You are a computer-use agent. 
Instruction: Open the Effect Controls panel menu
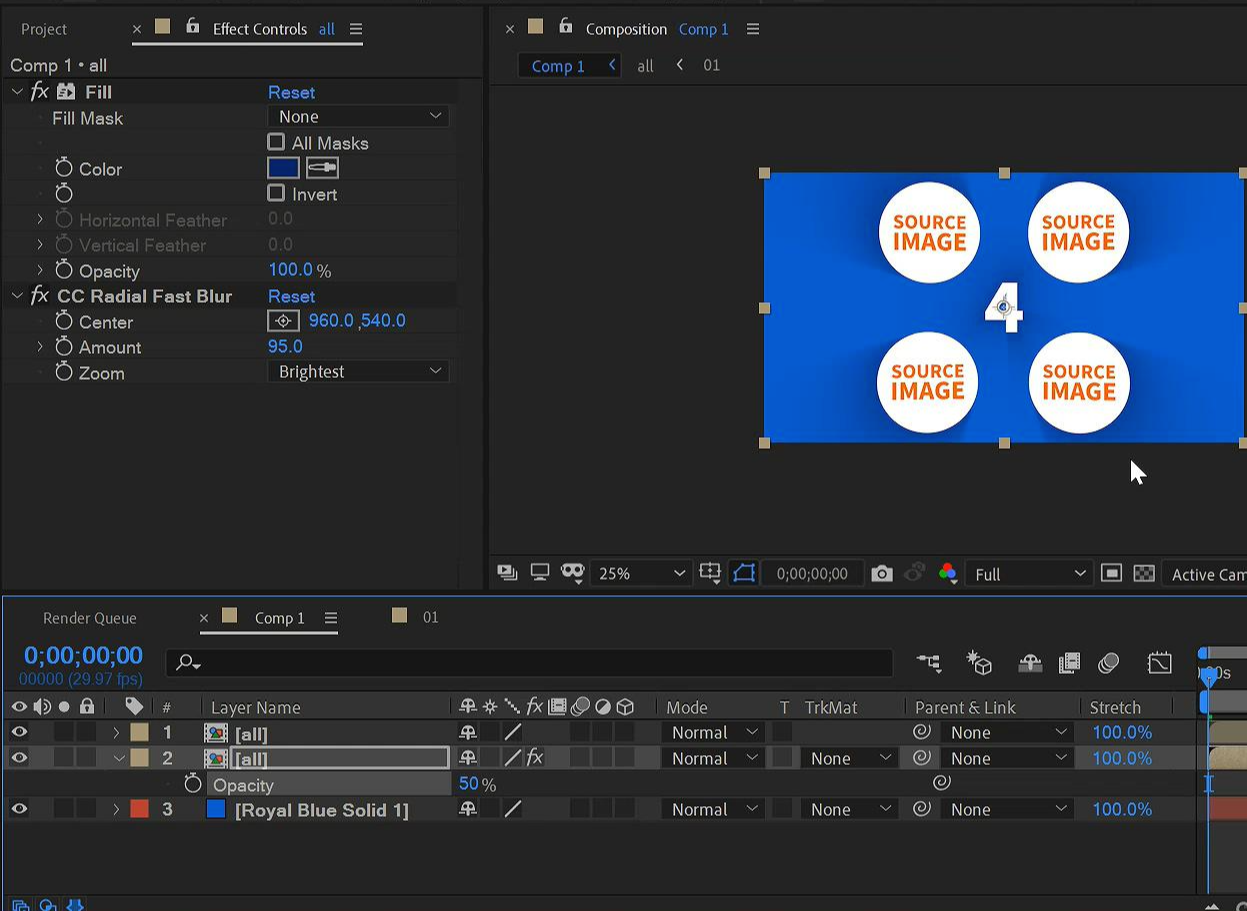click(x=356, y=29)
